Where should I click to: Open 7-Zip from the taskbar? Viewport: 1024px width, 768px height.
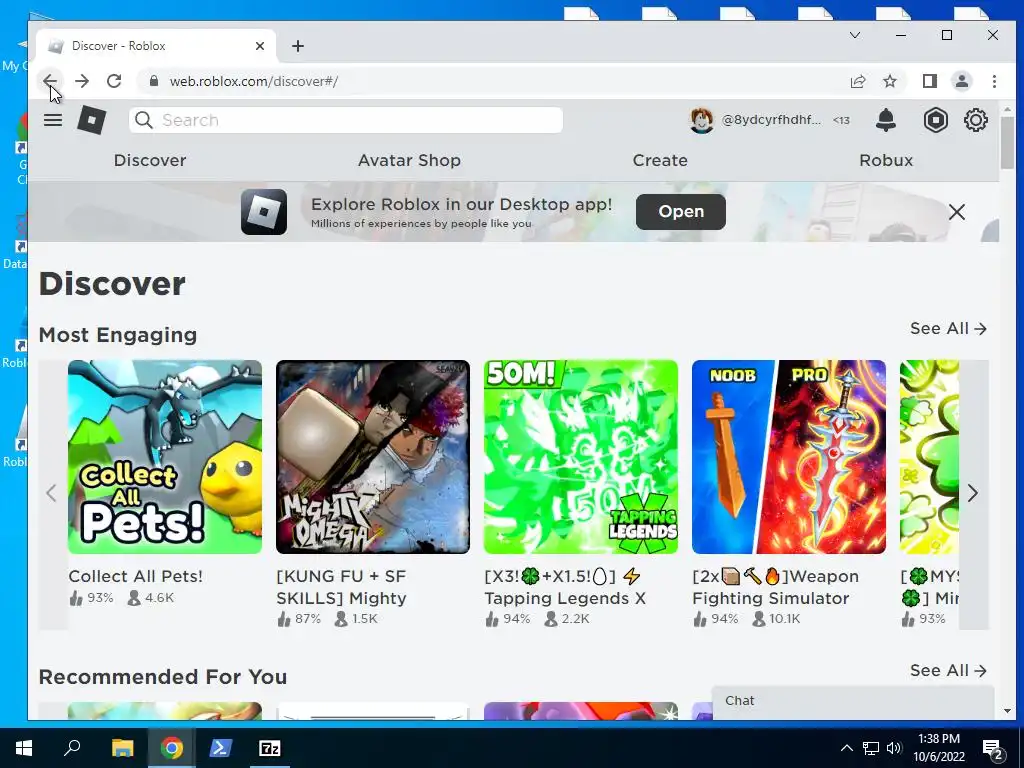269,748
